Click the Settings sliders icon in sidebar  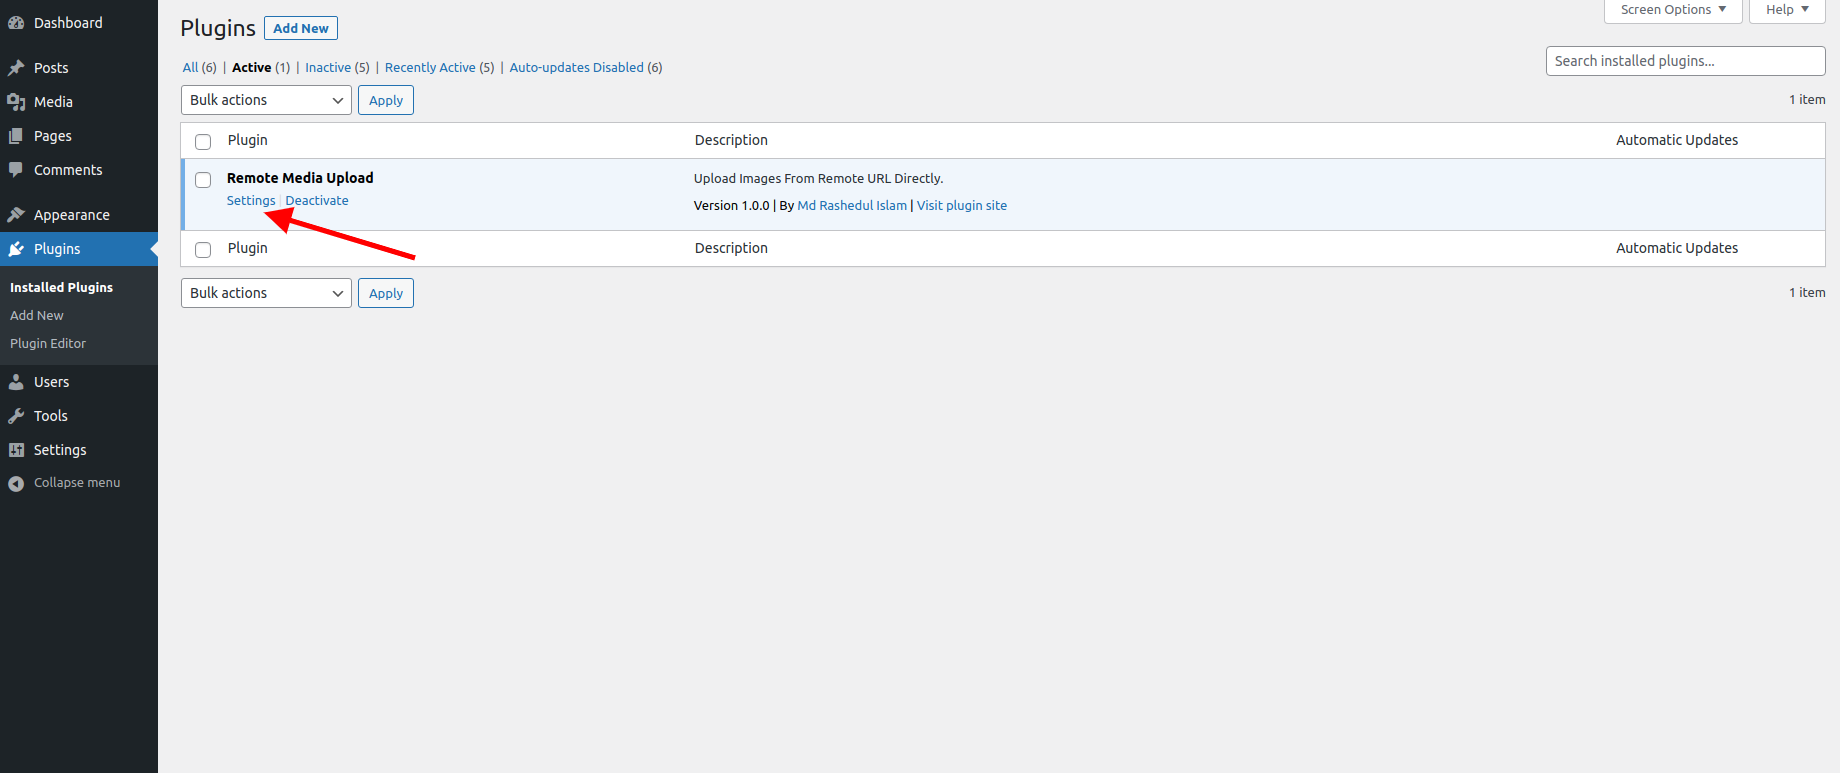point(16,450)
